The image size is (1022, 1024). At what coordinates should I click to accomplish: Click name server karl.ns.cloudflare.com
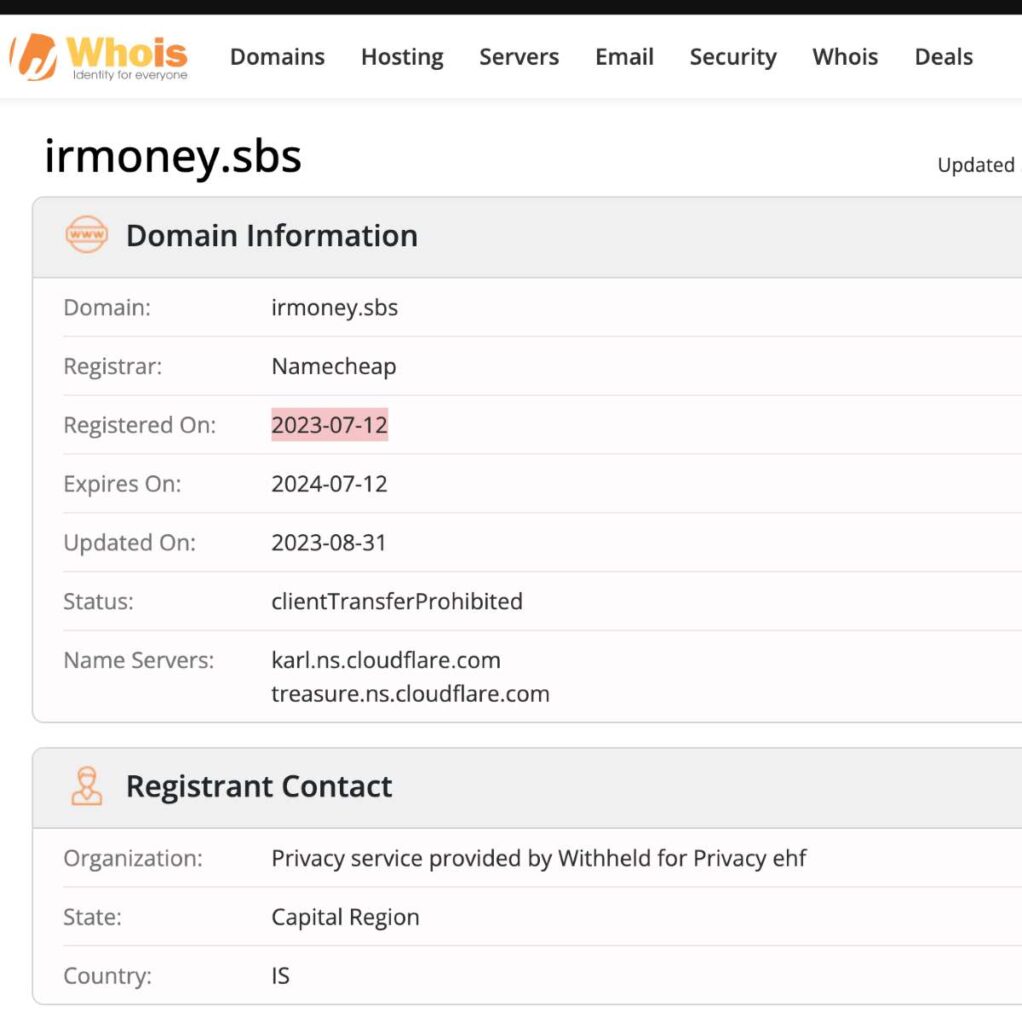pos(386,660)
